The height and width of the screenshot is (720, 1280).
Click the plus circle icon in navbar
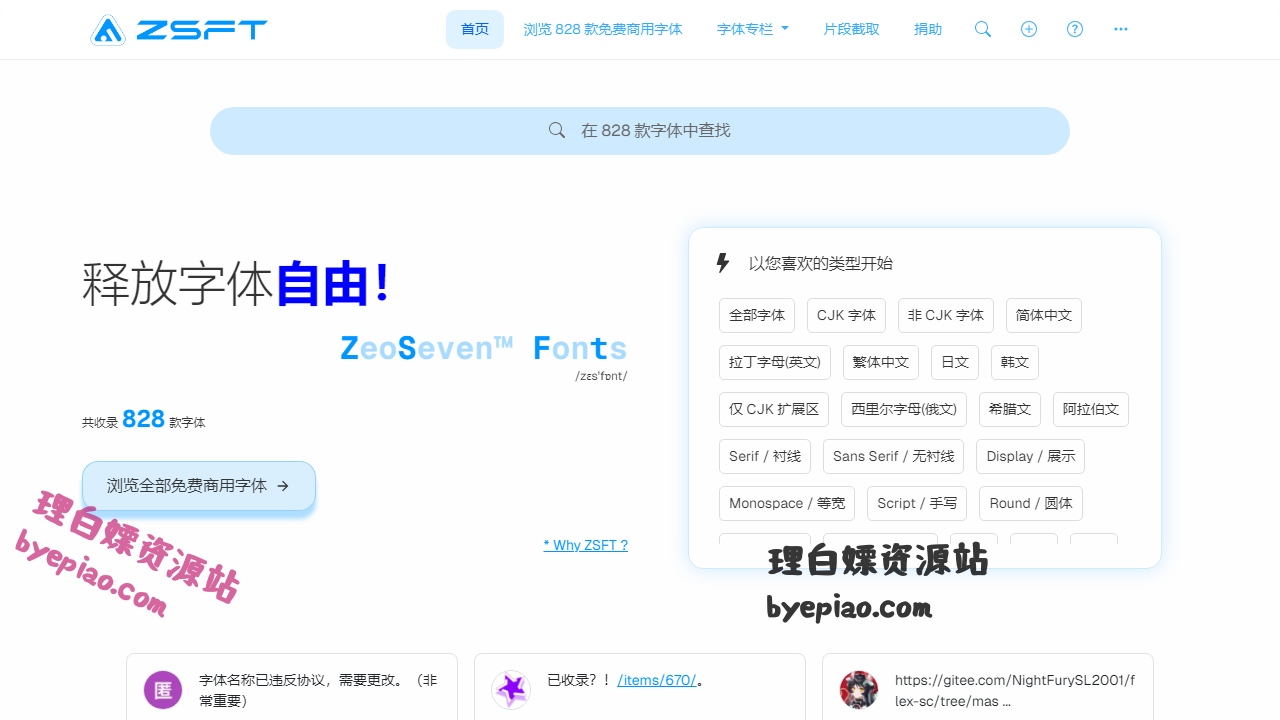pos(1029,29)
